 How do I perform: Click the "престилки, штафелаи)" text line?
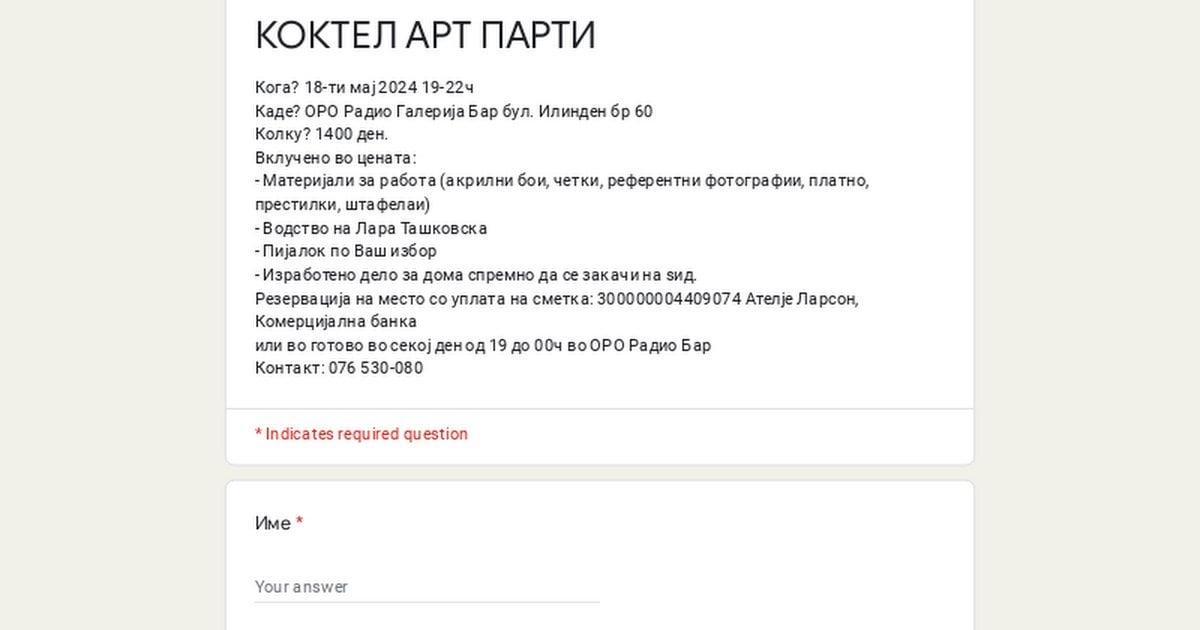pyautogui.click(x=342, y=204)
